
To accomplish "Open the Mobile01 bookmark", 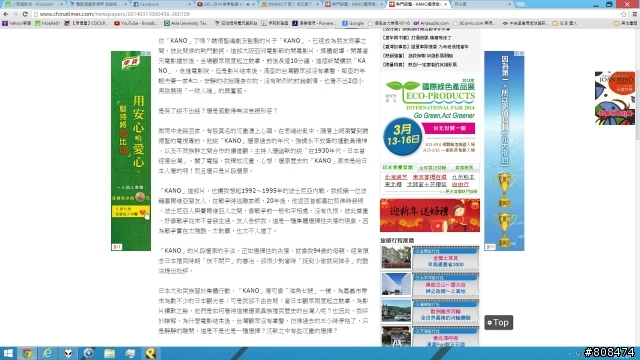I will [47, 23].
